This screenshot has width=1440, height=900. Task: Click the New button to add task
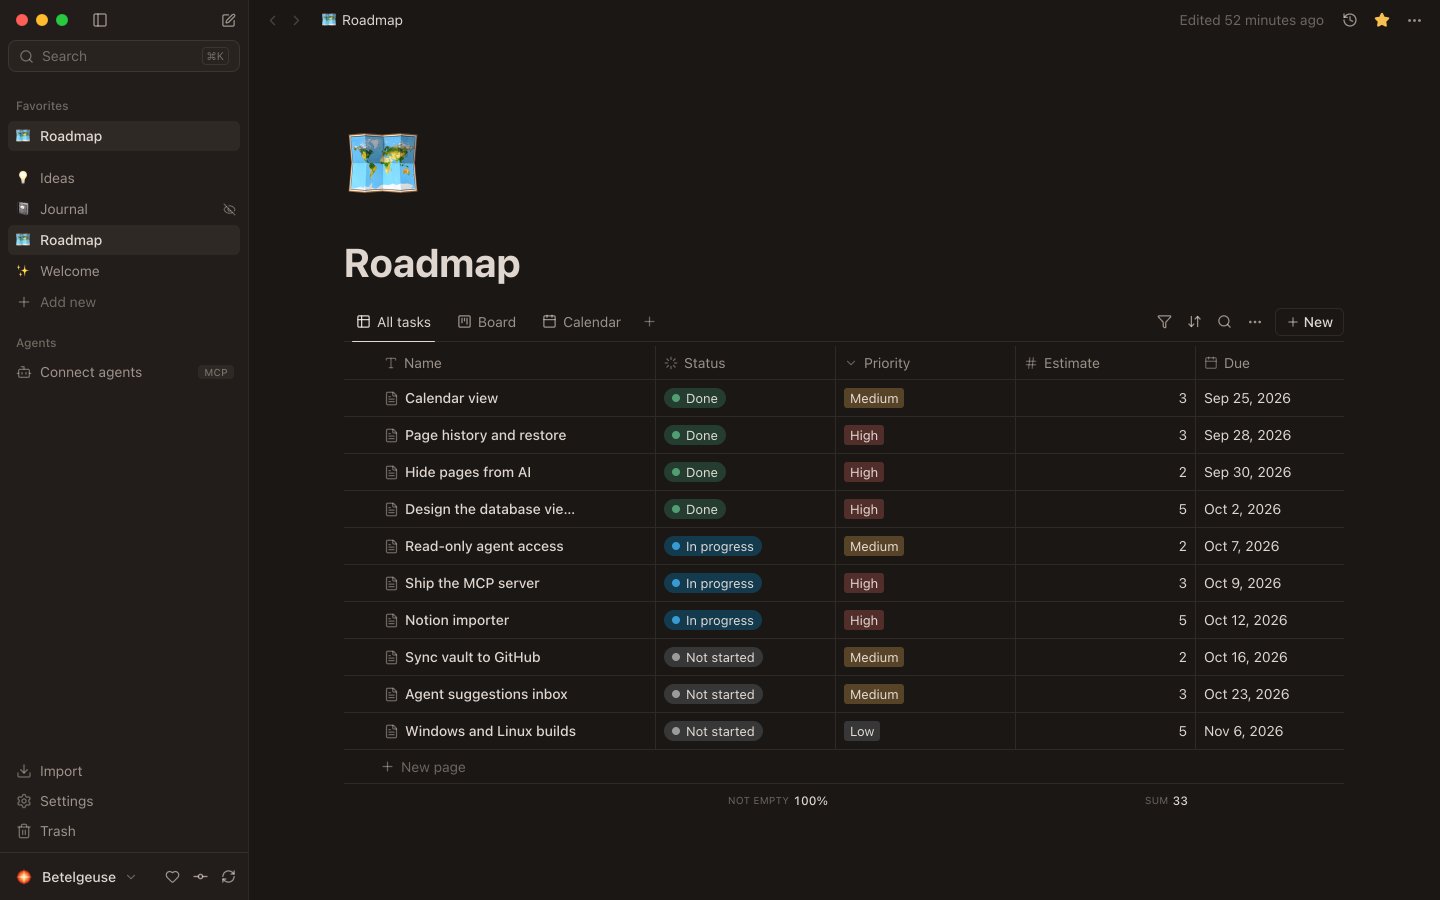click(x=1309, y=322)
